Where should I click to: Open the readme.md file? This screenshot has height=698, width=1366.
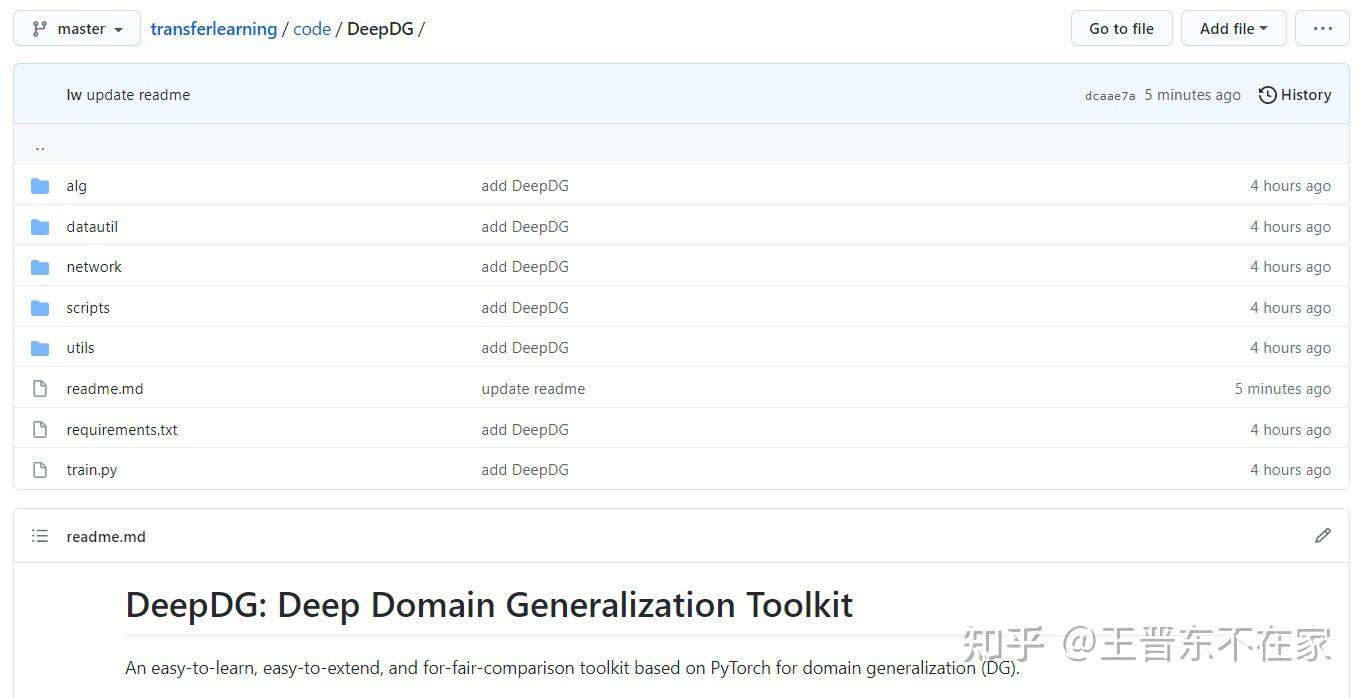pos(105,389)
